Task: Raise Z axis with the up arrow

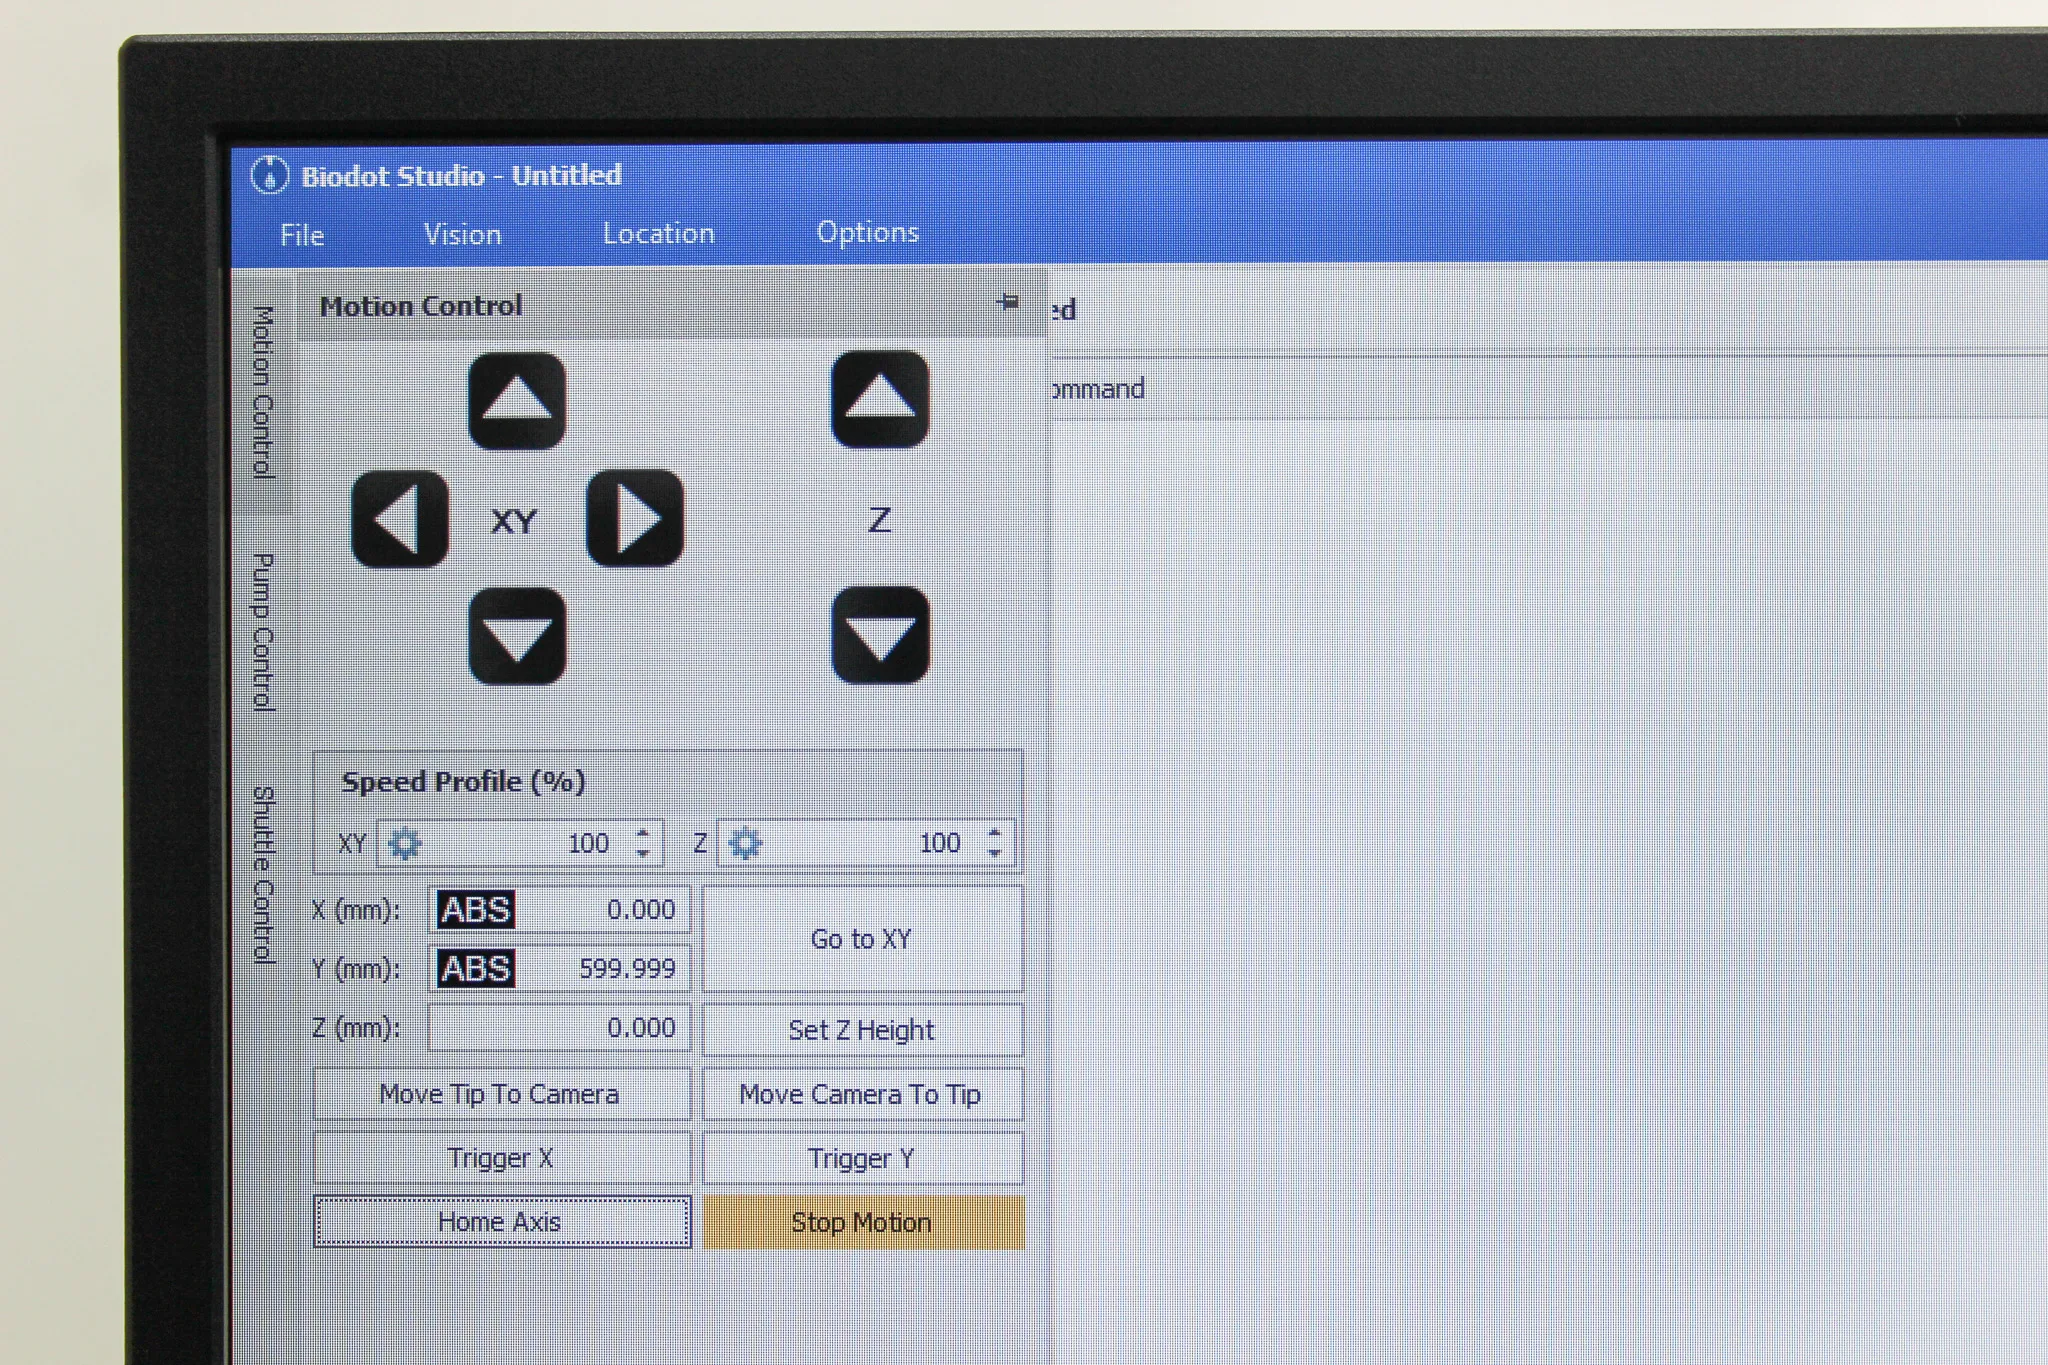Action: point(880,399)
